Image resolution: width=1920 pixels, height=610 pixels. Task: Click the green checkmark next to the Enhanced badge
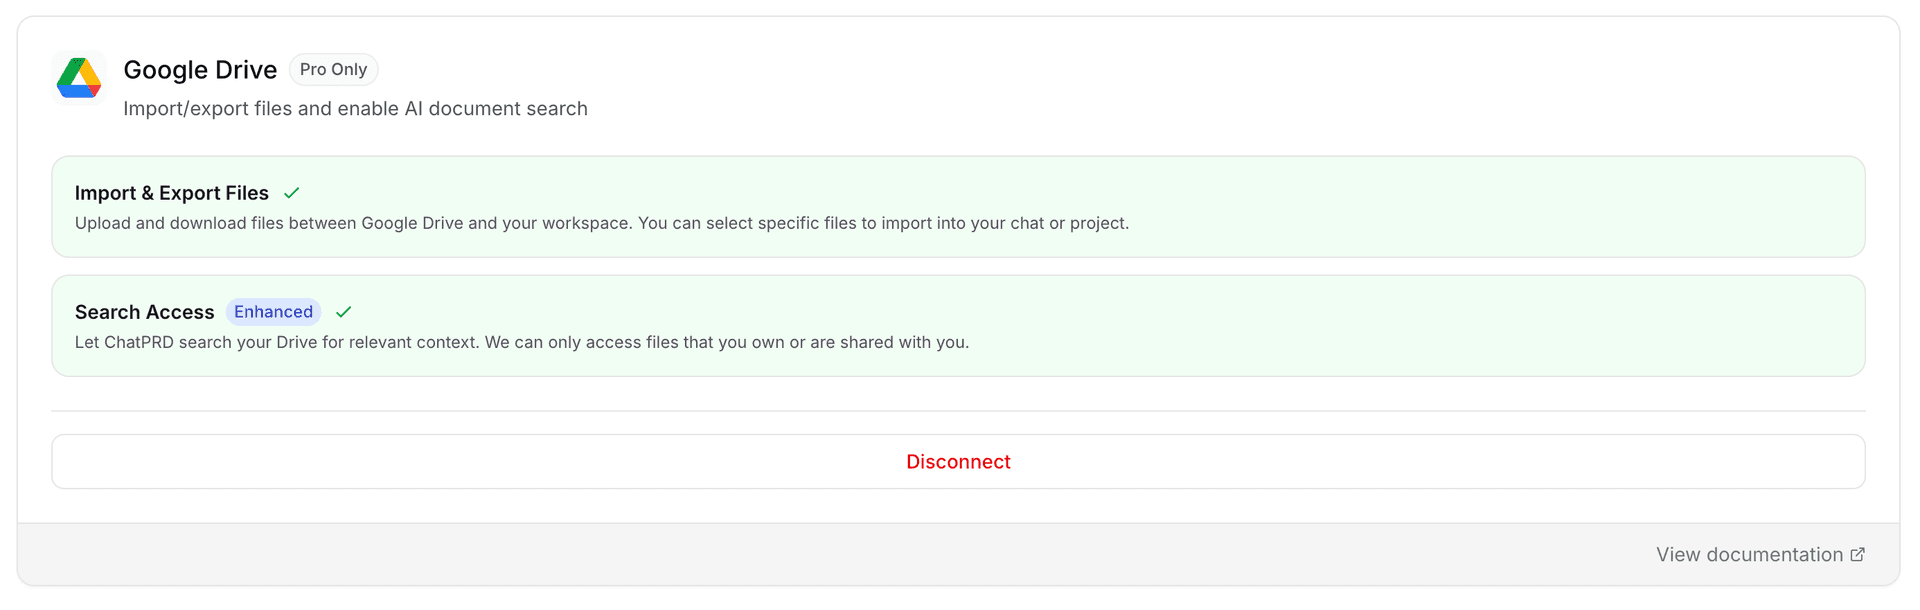(344, 312)
